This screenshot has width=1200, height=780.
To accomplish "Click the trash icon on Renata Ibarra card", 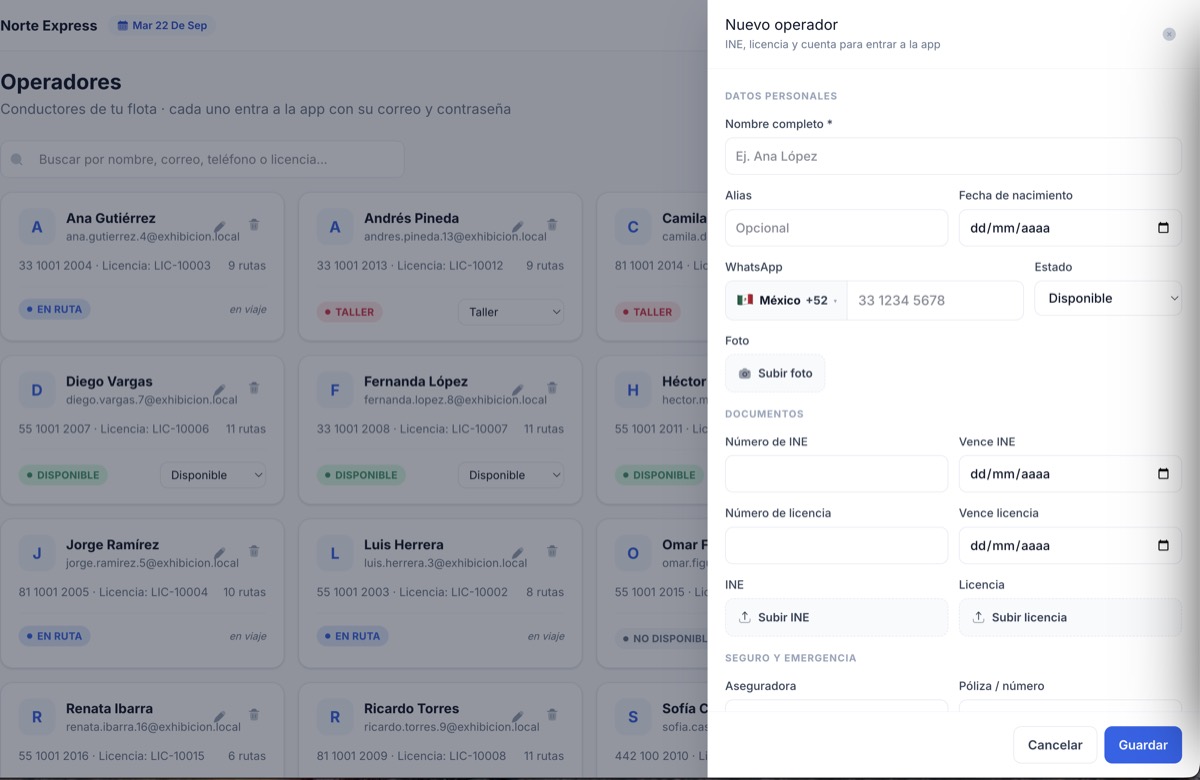I will click(254, 715).
